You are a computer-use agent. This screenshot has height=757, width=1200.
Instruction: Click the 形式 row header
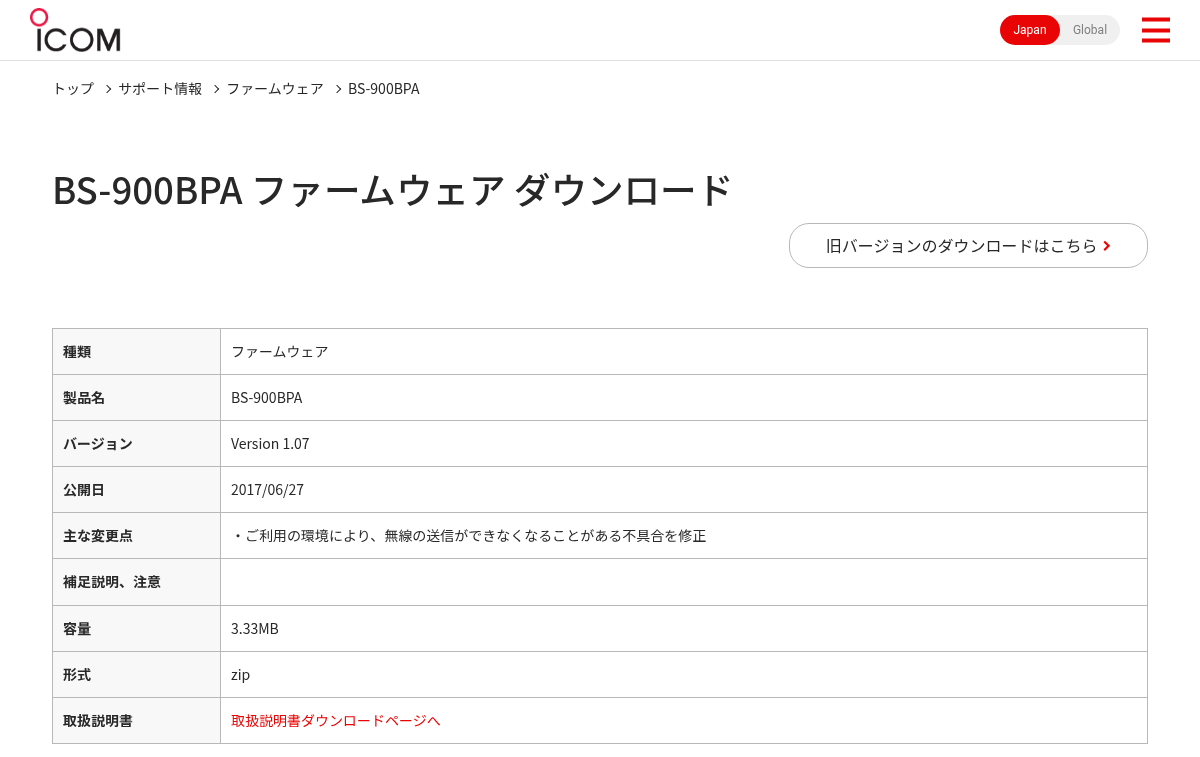pos(136,674)
